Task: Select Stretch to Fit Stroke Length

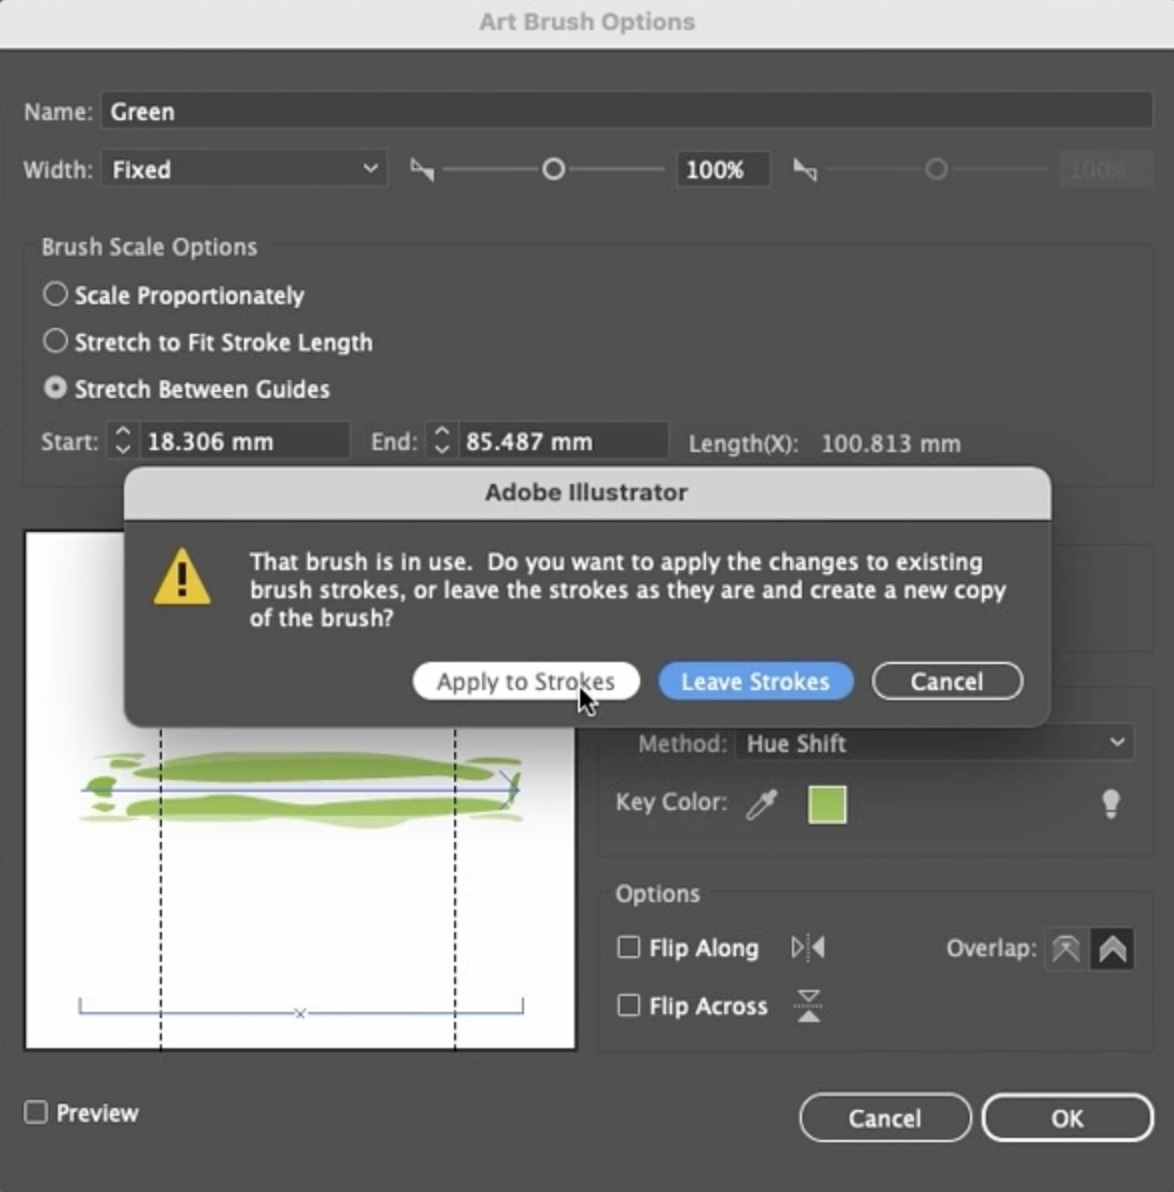Action: tap(55, 341)
